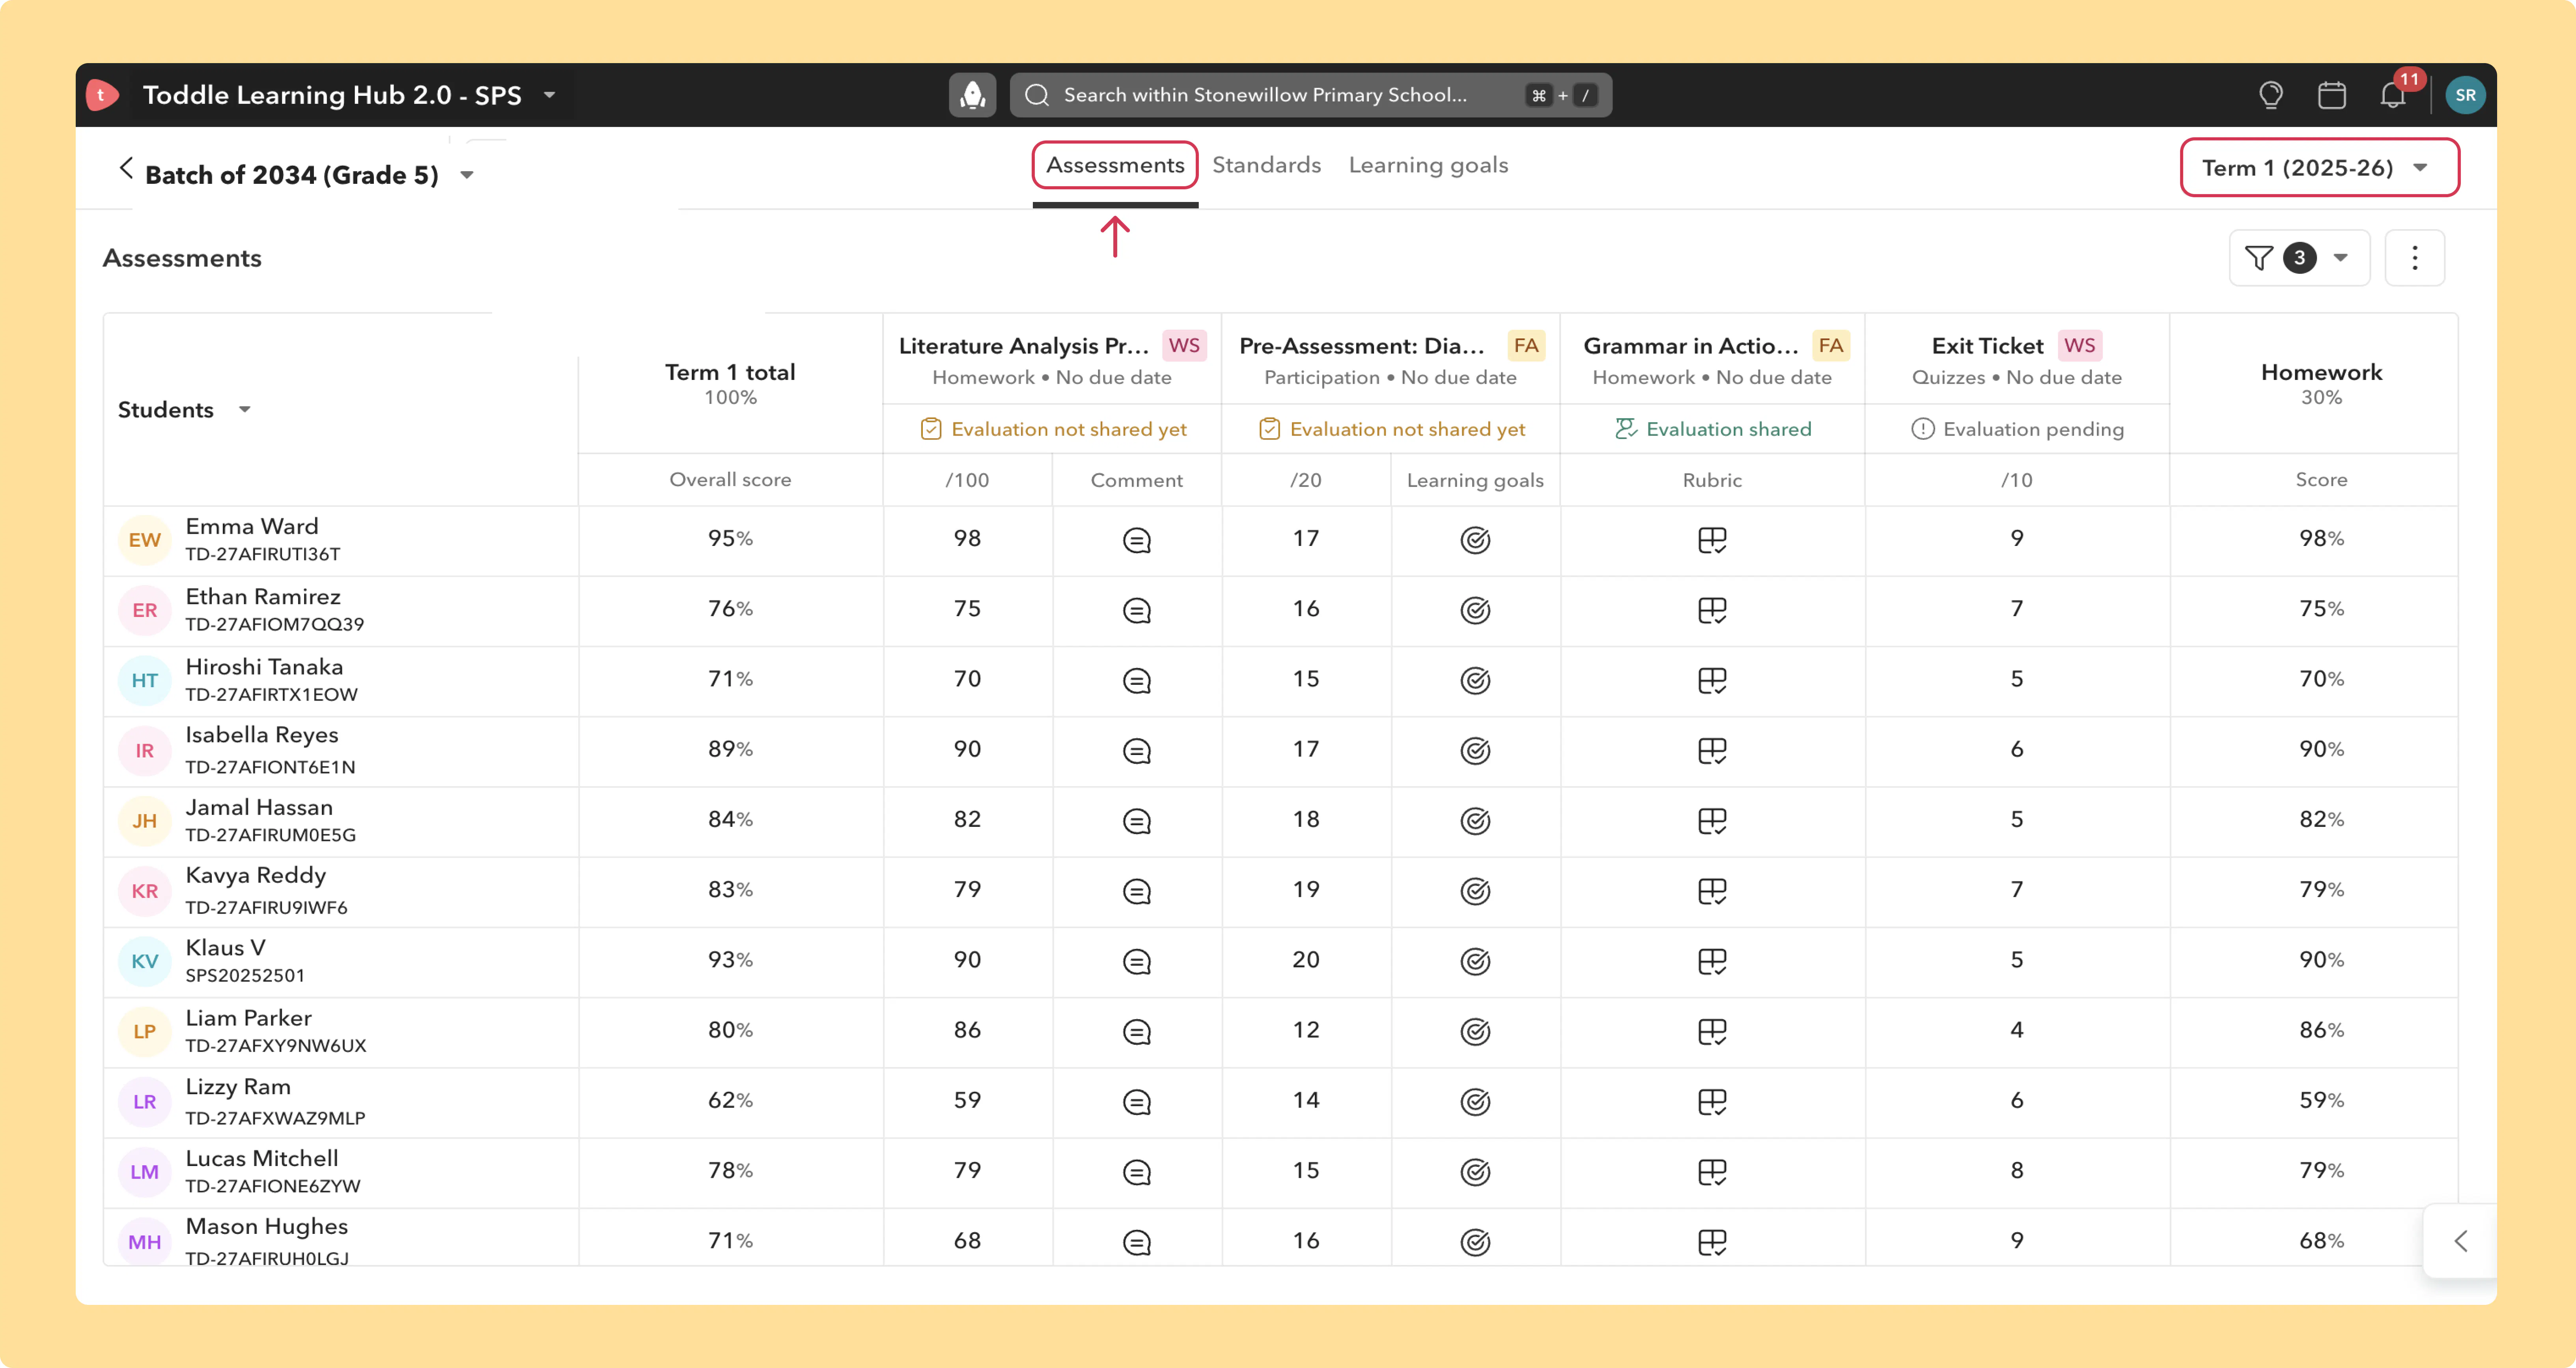Image resolution: width=2576 pixels, height=1368 pixels.
Task: Click the Term 1 total column header
Action: click(x=730, y=383)
